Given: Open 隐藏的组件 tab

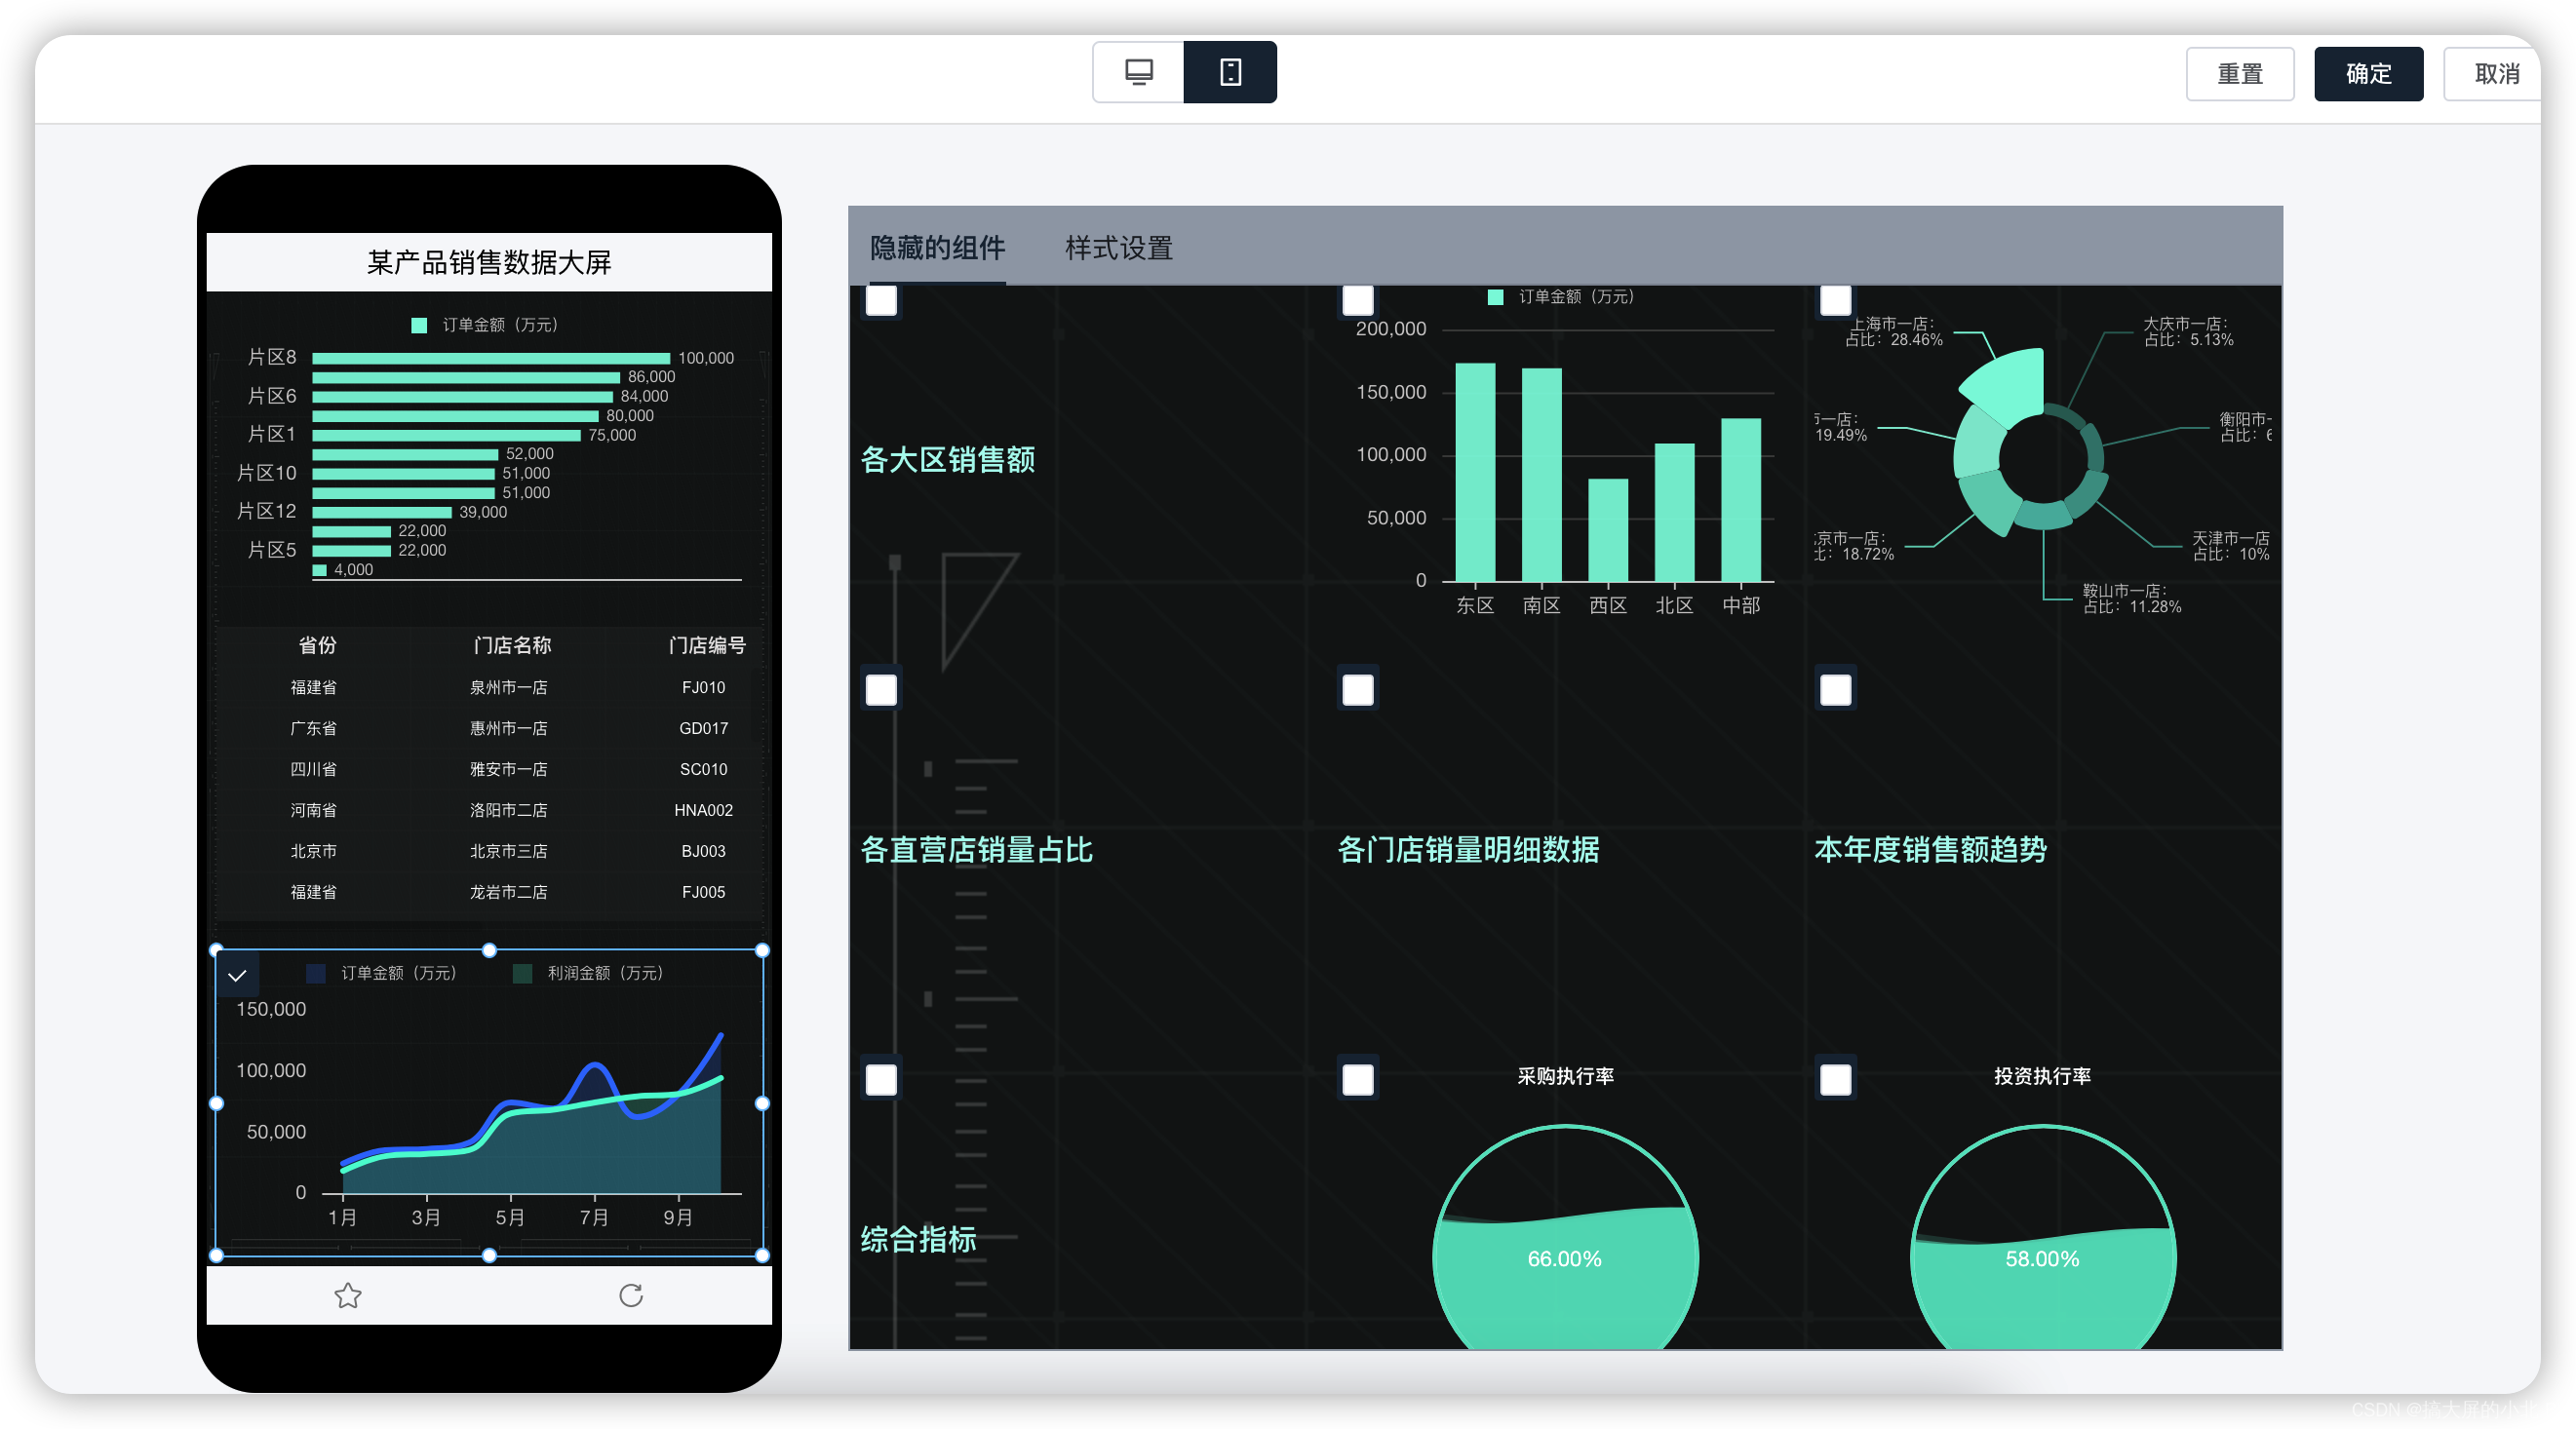Looking at the screenshot, I should pos(937,247).
